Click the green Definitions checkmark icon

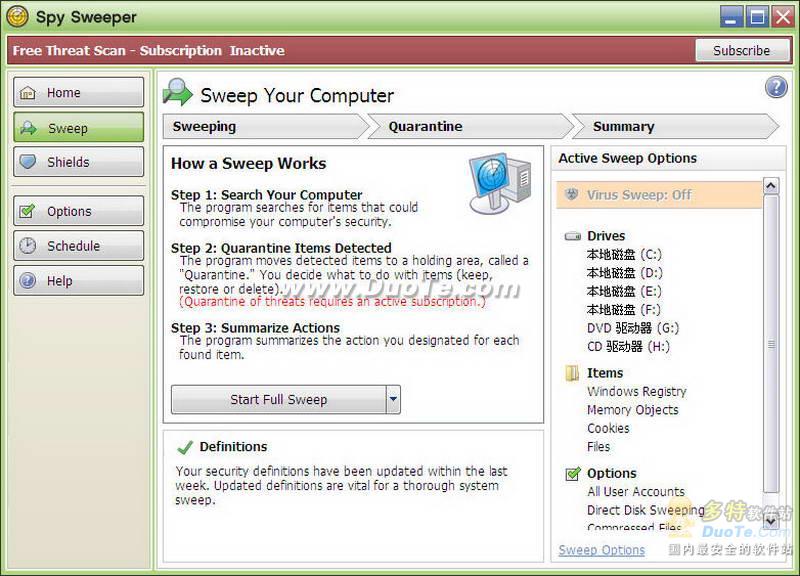(184, 447)
